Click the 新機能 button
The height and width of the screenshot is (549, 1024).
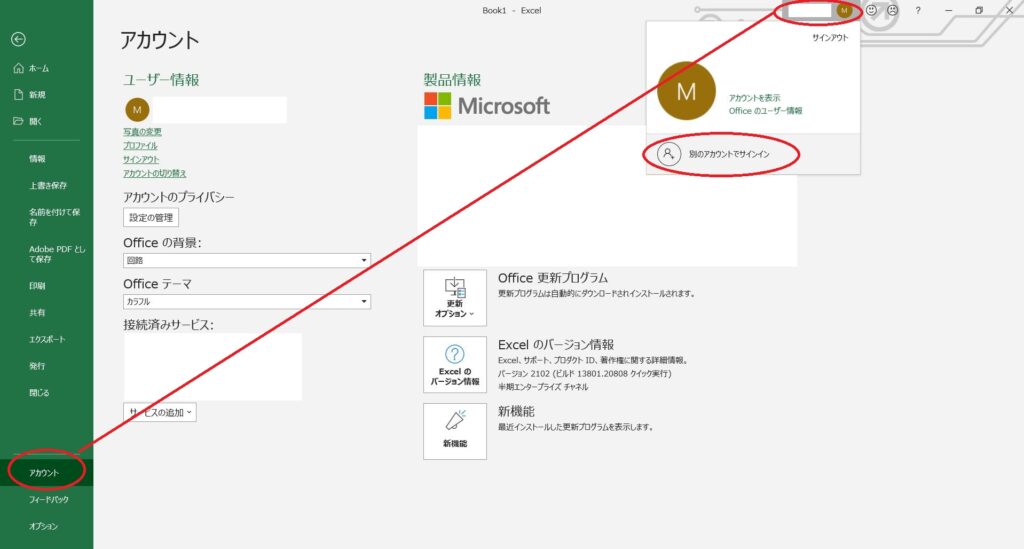pos(455,431)
